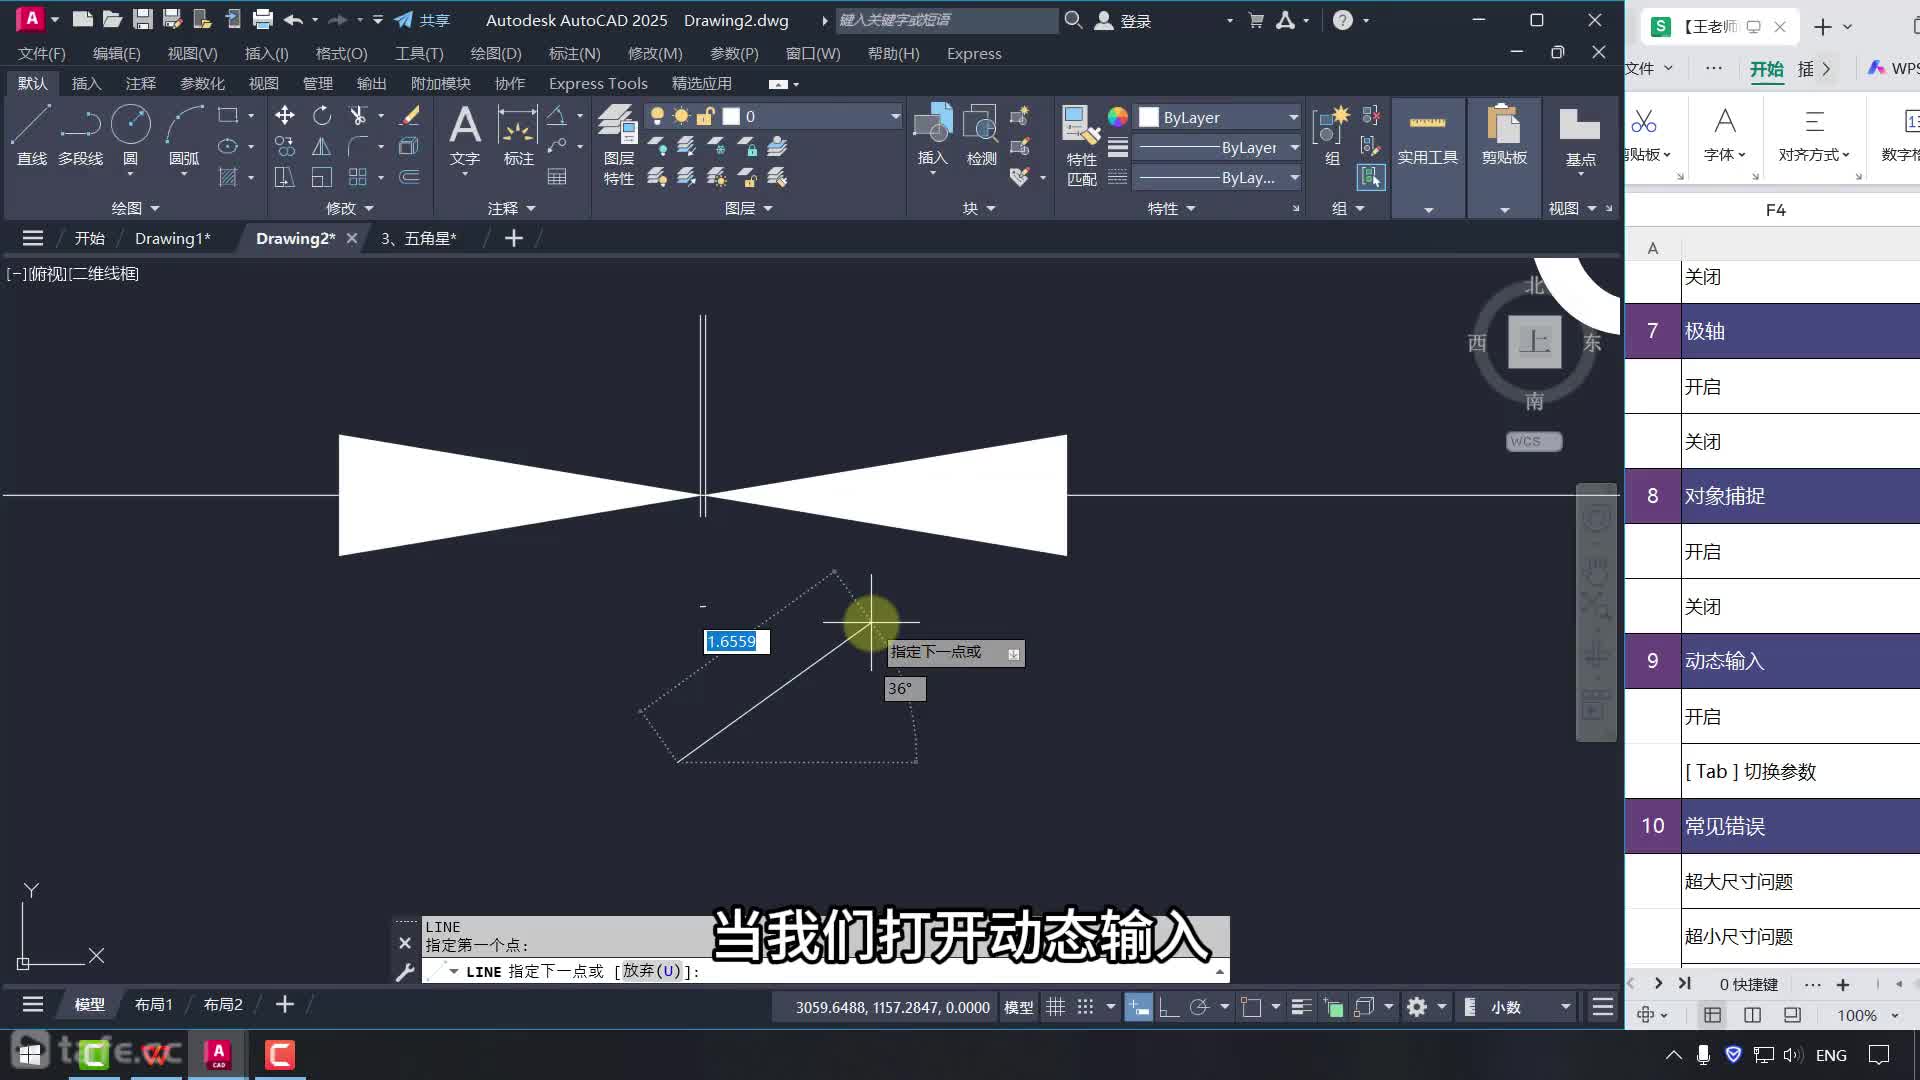
Task: Select the Trim scissors tool
Action: click(x=357, y=116)
